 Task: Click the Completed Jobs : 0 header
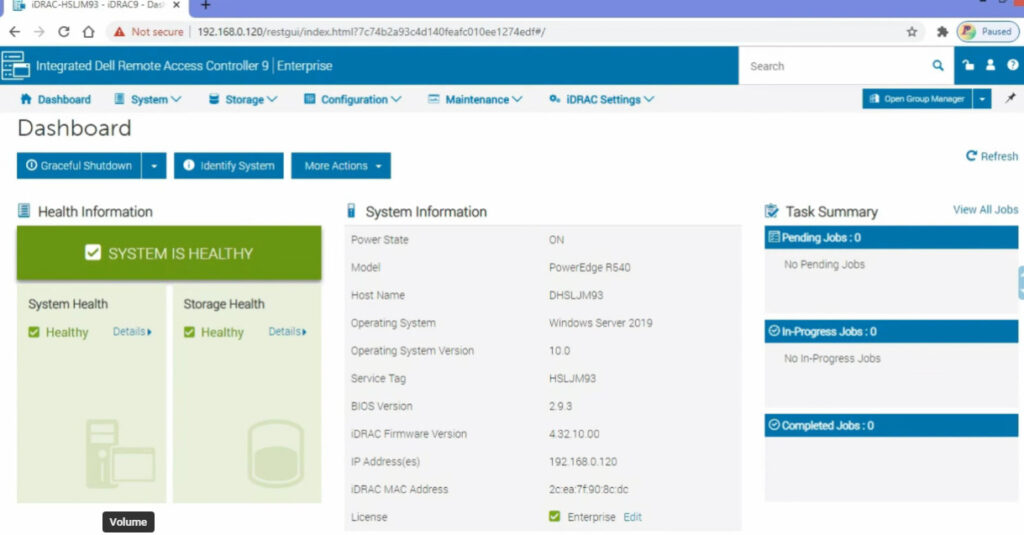891,425
